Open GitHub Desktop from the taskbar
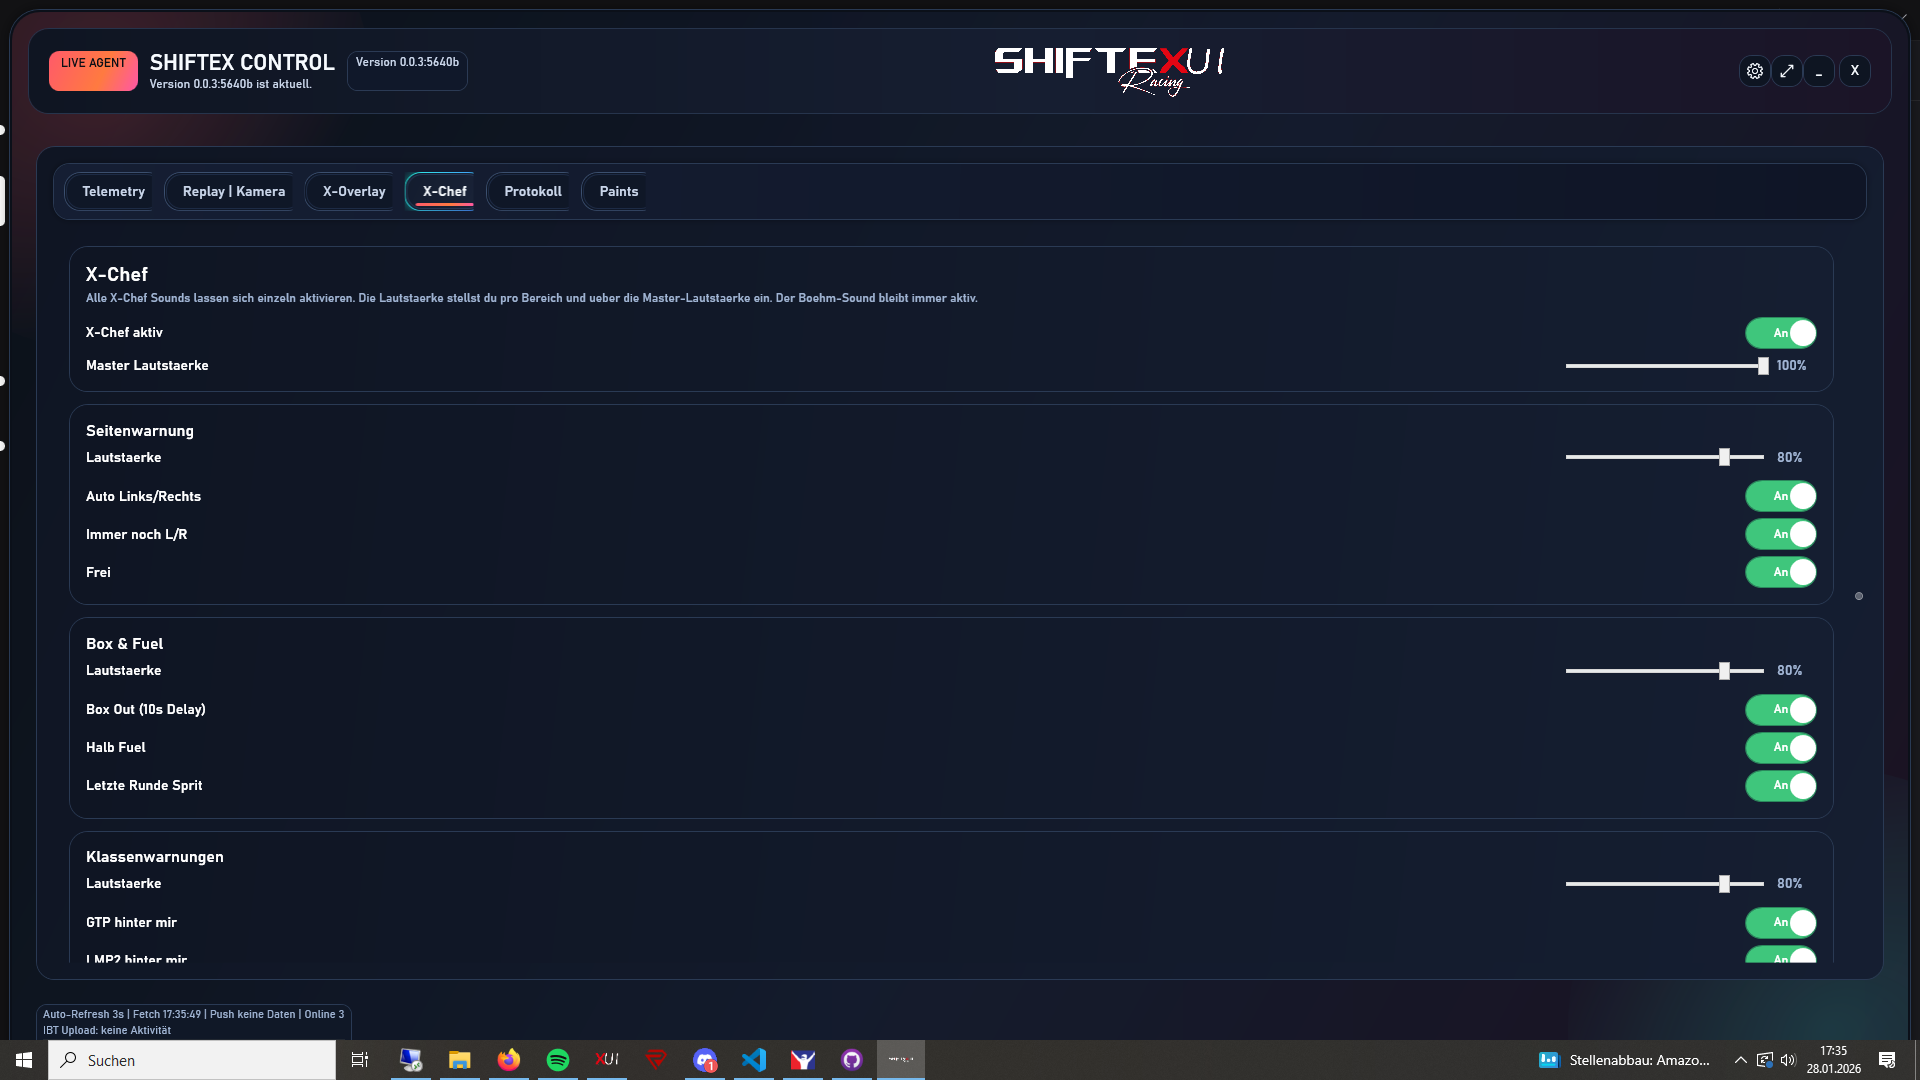This screenshot has width=1920, height=1080. pyautogui.click(x=852, y=1060)
